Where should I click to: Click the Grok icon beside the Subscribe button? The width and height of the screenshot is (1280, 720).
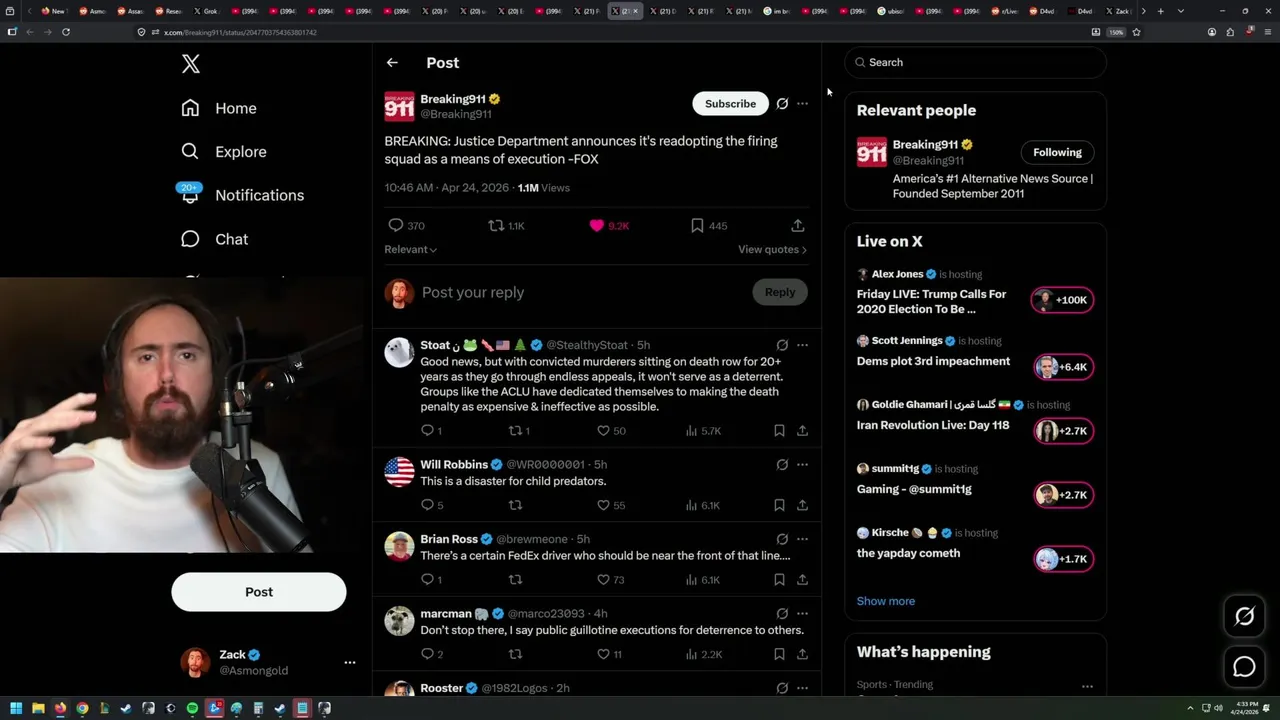pos(782,103)
